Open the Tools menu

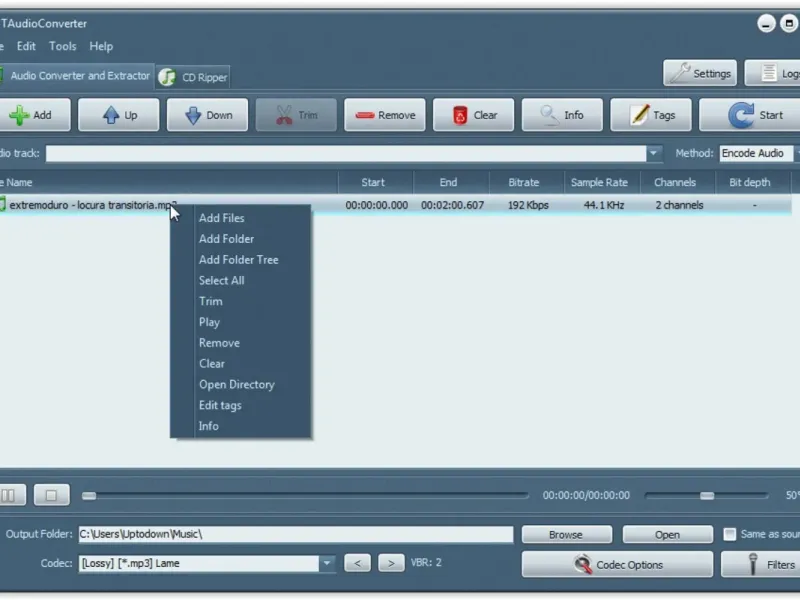click(x=62, y=46)
